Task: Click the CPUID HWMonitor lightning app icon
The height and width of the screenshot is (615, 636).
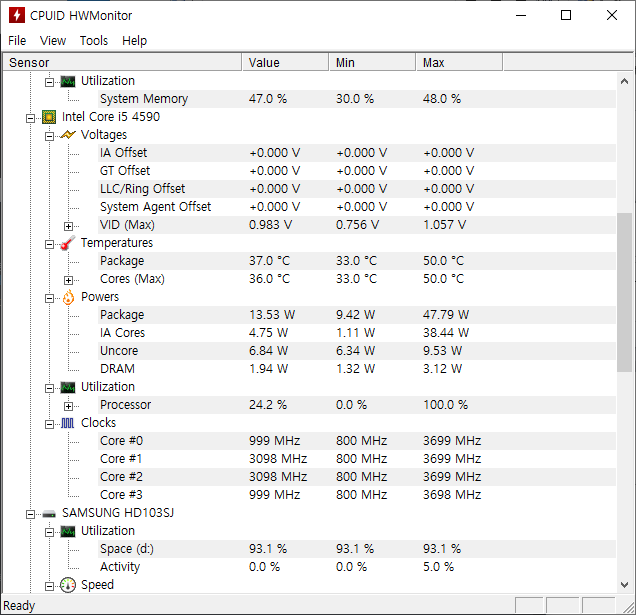Action: click(x=17, y=15)
